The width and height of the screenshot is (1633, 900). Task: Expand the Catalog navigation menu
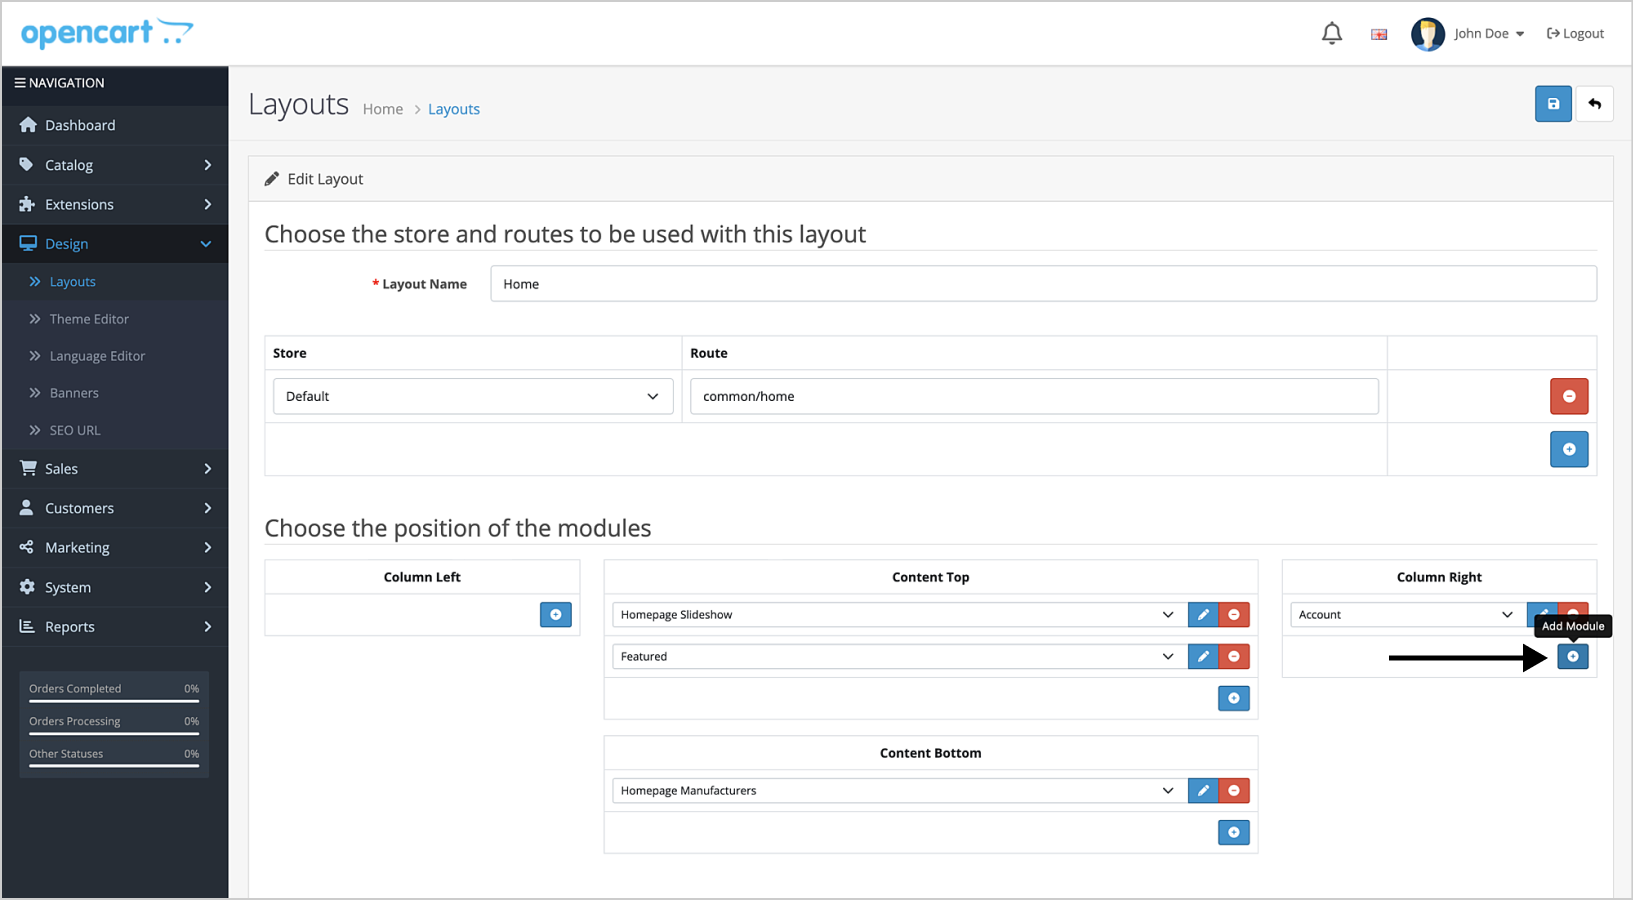[x=115, y=165]
